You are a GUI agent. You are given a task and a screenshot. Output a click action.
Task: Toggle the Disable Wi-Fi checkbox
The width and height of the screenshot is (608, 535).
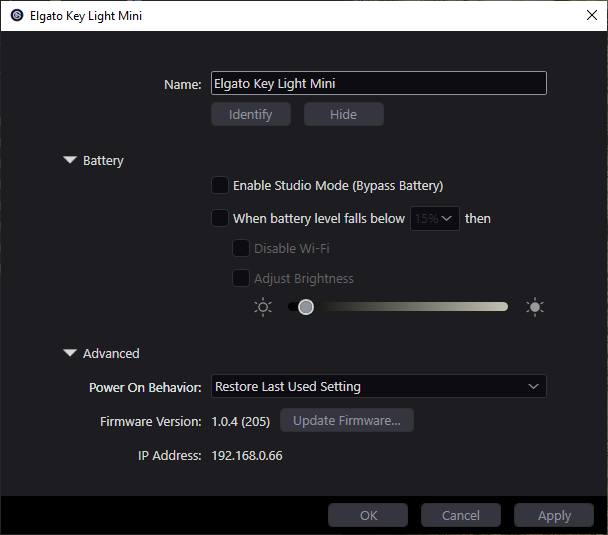click(241, 248)
